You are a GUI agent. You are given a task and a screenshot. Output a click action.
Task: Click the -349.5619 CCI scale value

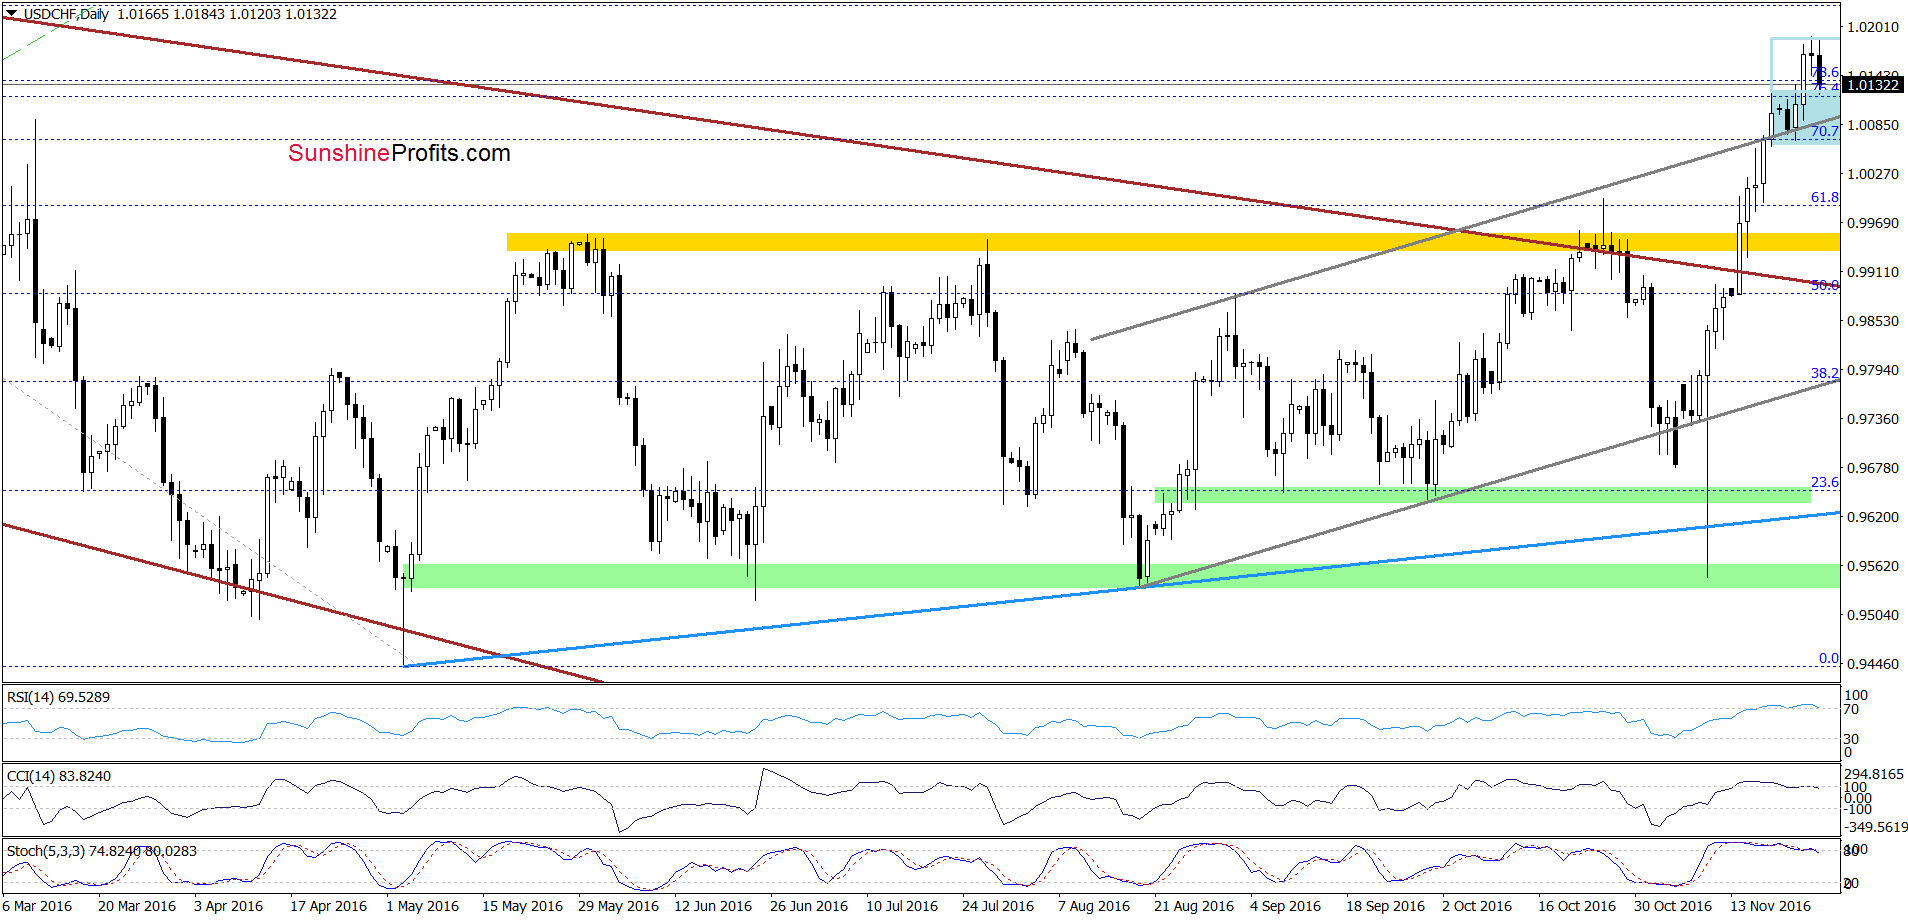[x=1876, y=827]
